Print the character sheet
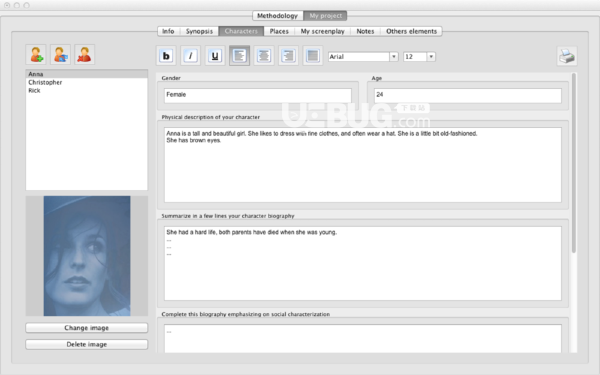The image size is (600, 375). [x=567, y=56]
